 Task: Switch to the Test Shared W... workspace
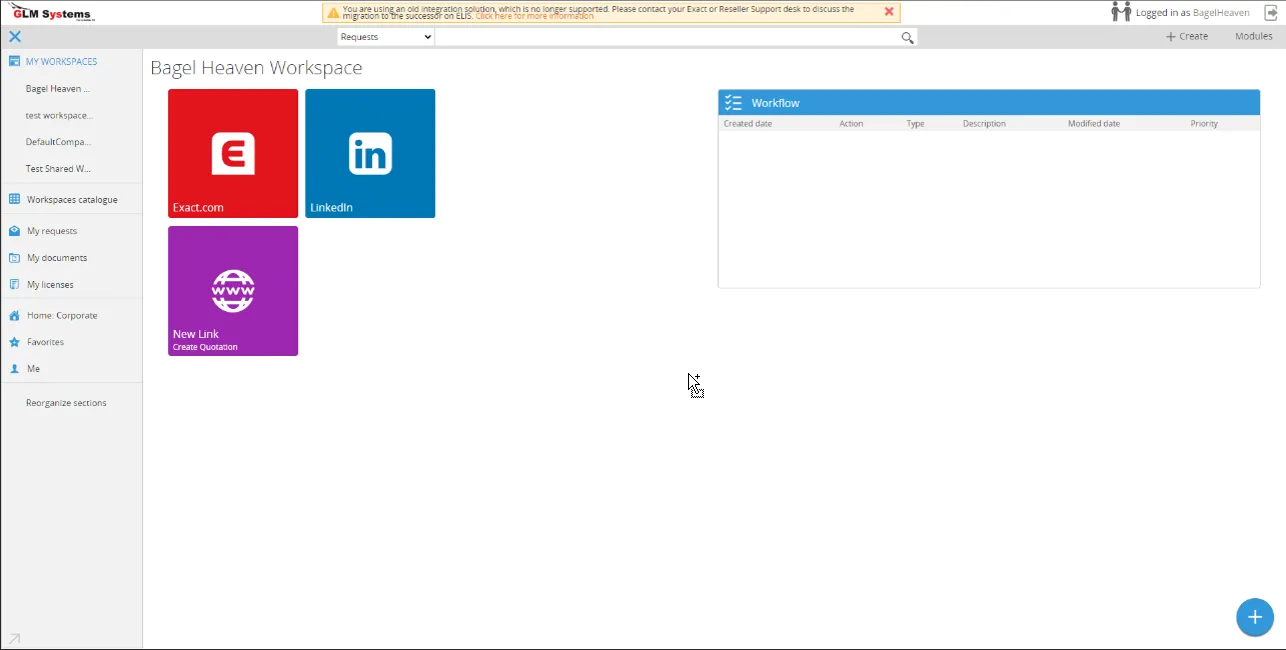[58, 168]
